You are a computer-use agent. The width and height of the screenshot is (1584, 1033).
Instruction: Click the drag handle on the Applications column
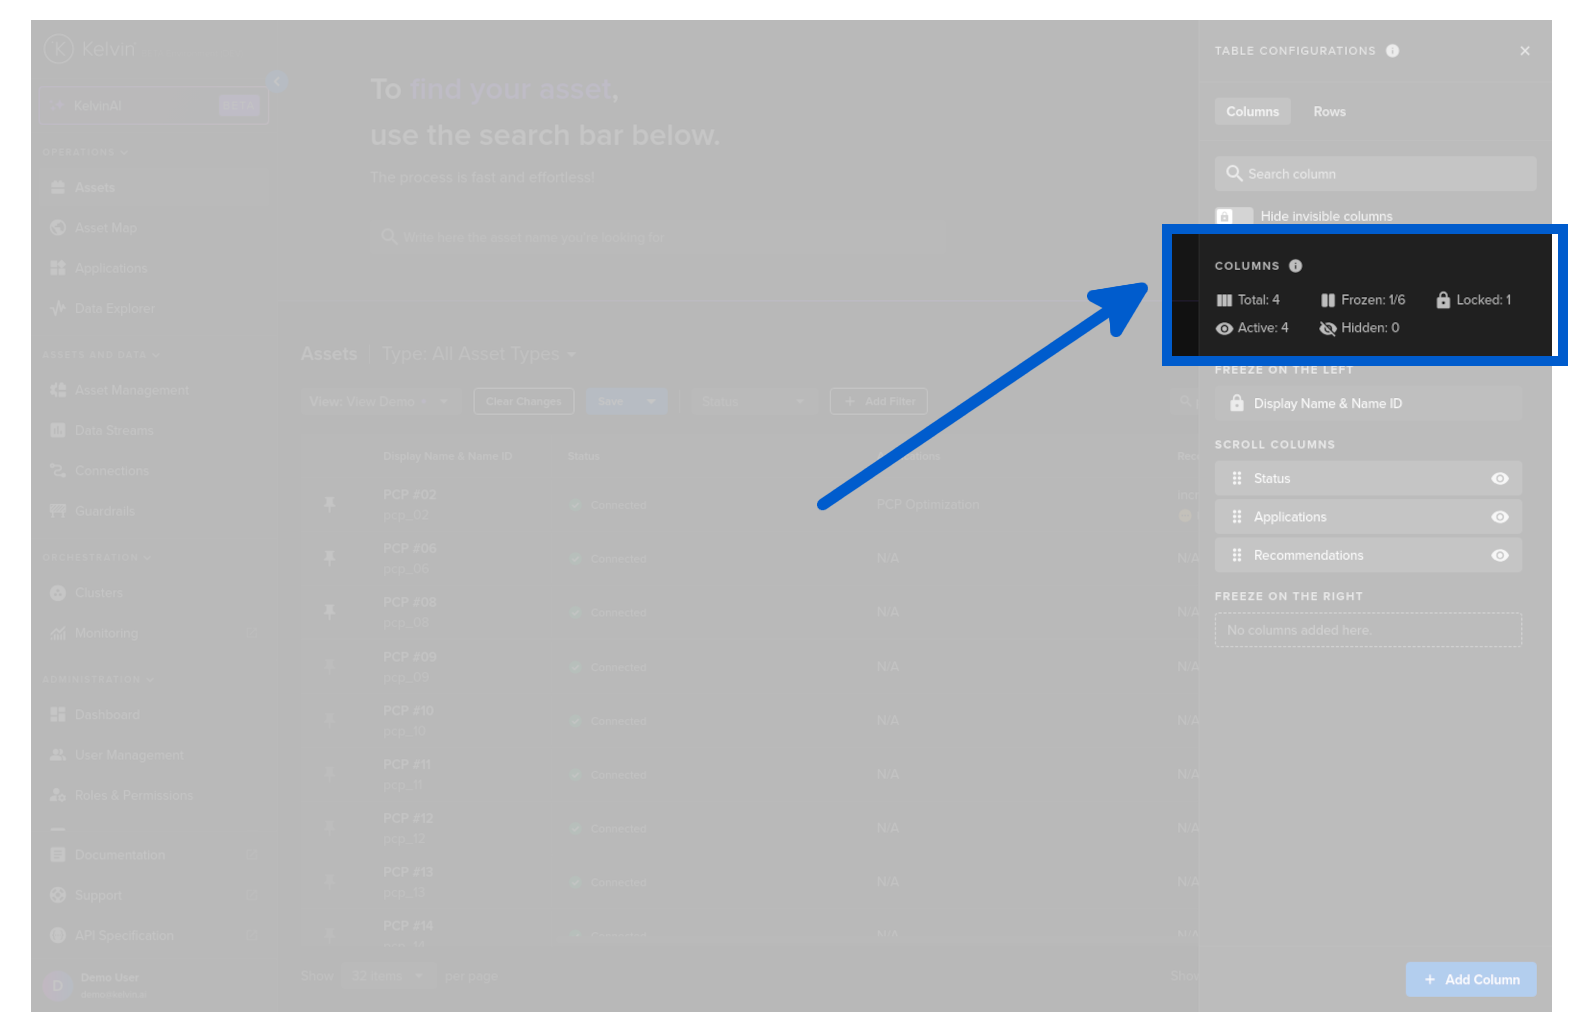[x=1237, y=517]
